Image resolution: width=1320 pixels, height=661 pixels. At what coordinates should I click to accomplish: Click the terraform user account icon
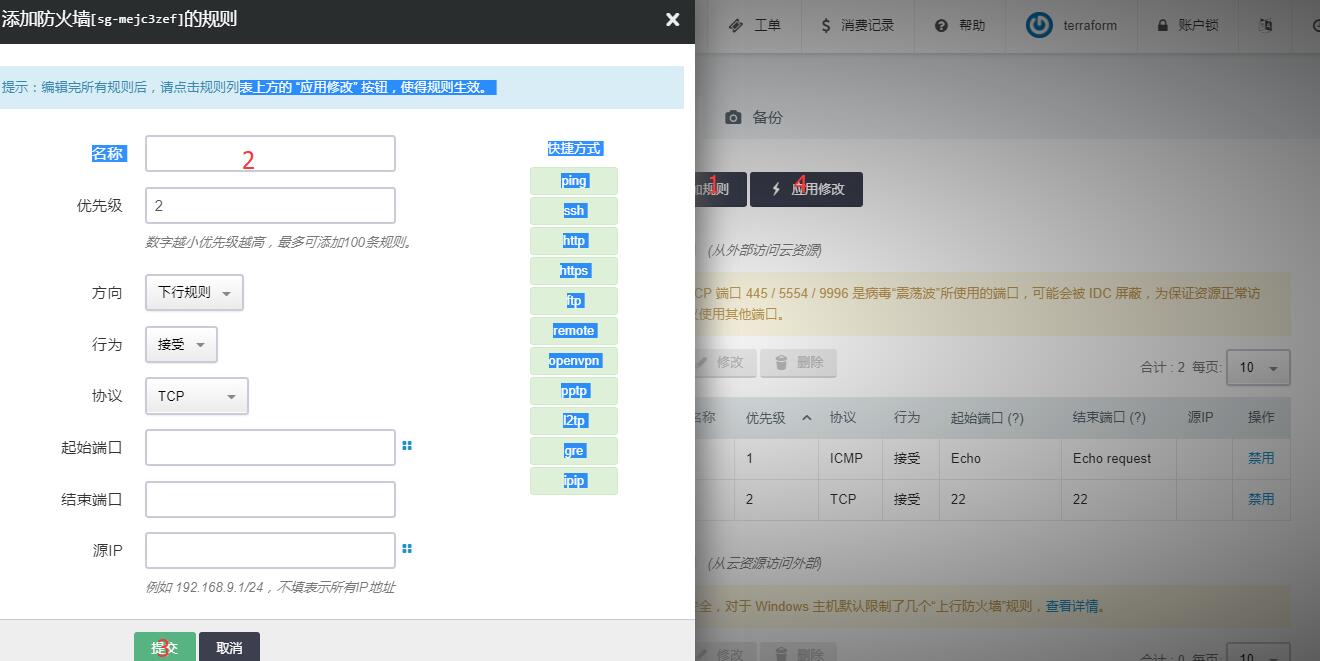pyautogui.click(x=1040, y=26)
